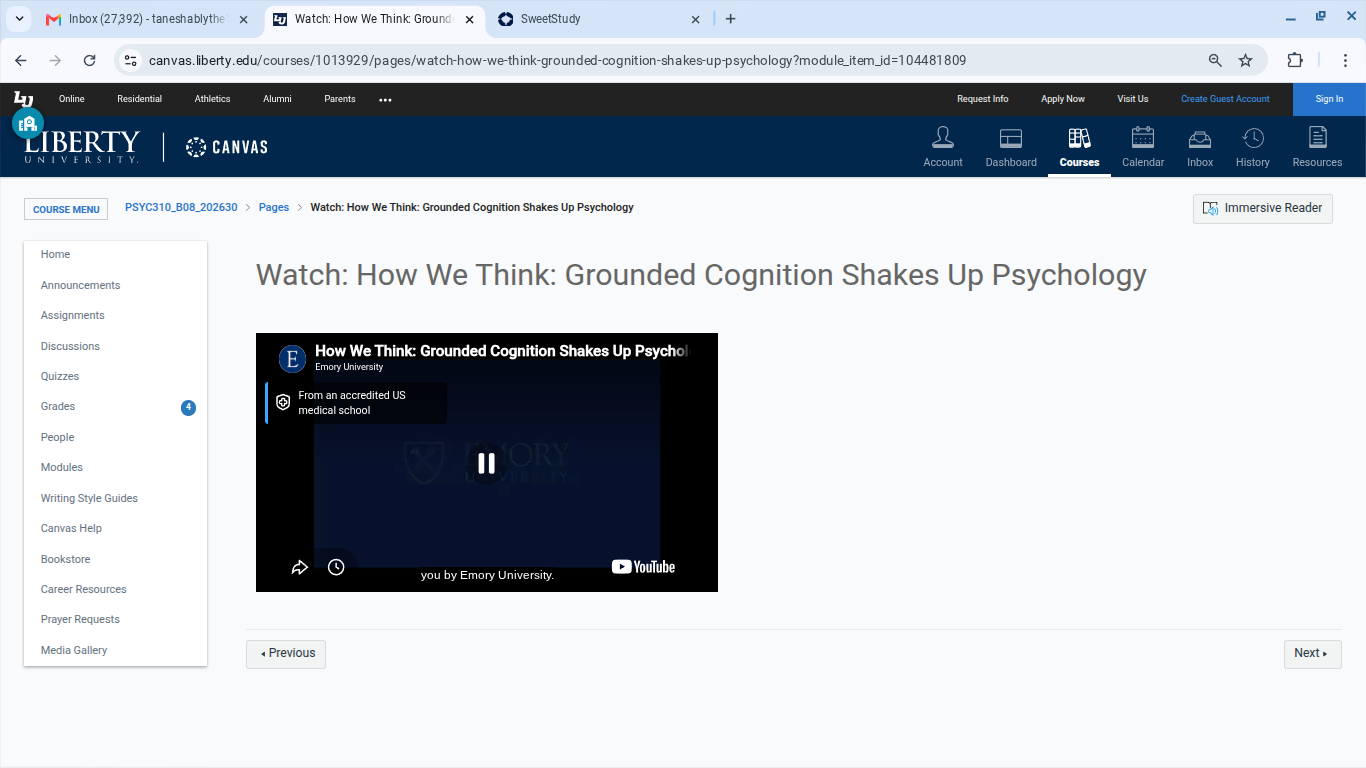Open Announcements in course menu
1366x768 pixels.
click(80, 285)
